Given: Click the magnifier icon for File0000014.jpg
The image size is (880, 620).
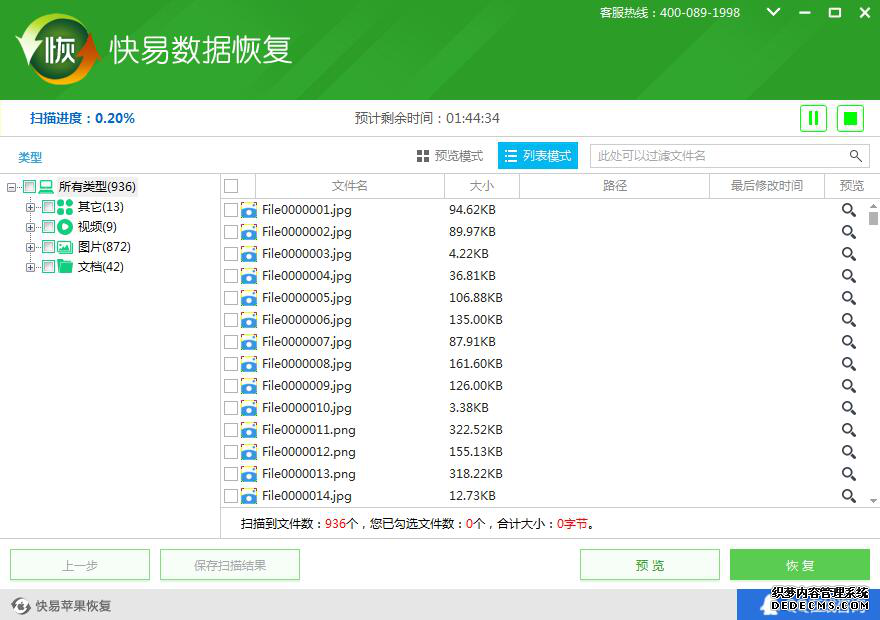Looking at the screenshot, I should point(848,496).
